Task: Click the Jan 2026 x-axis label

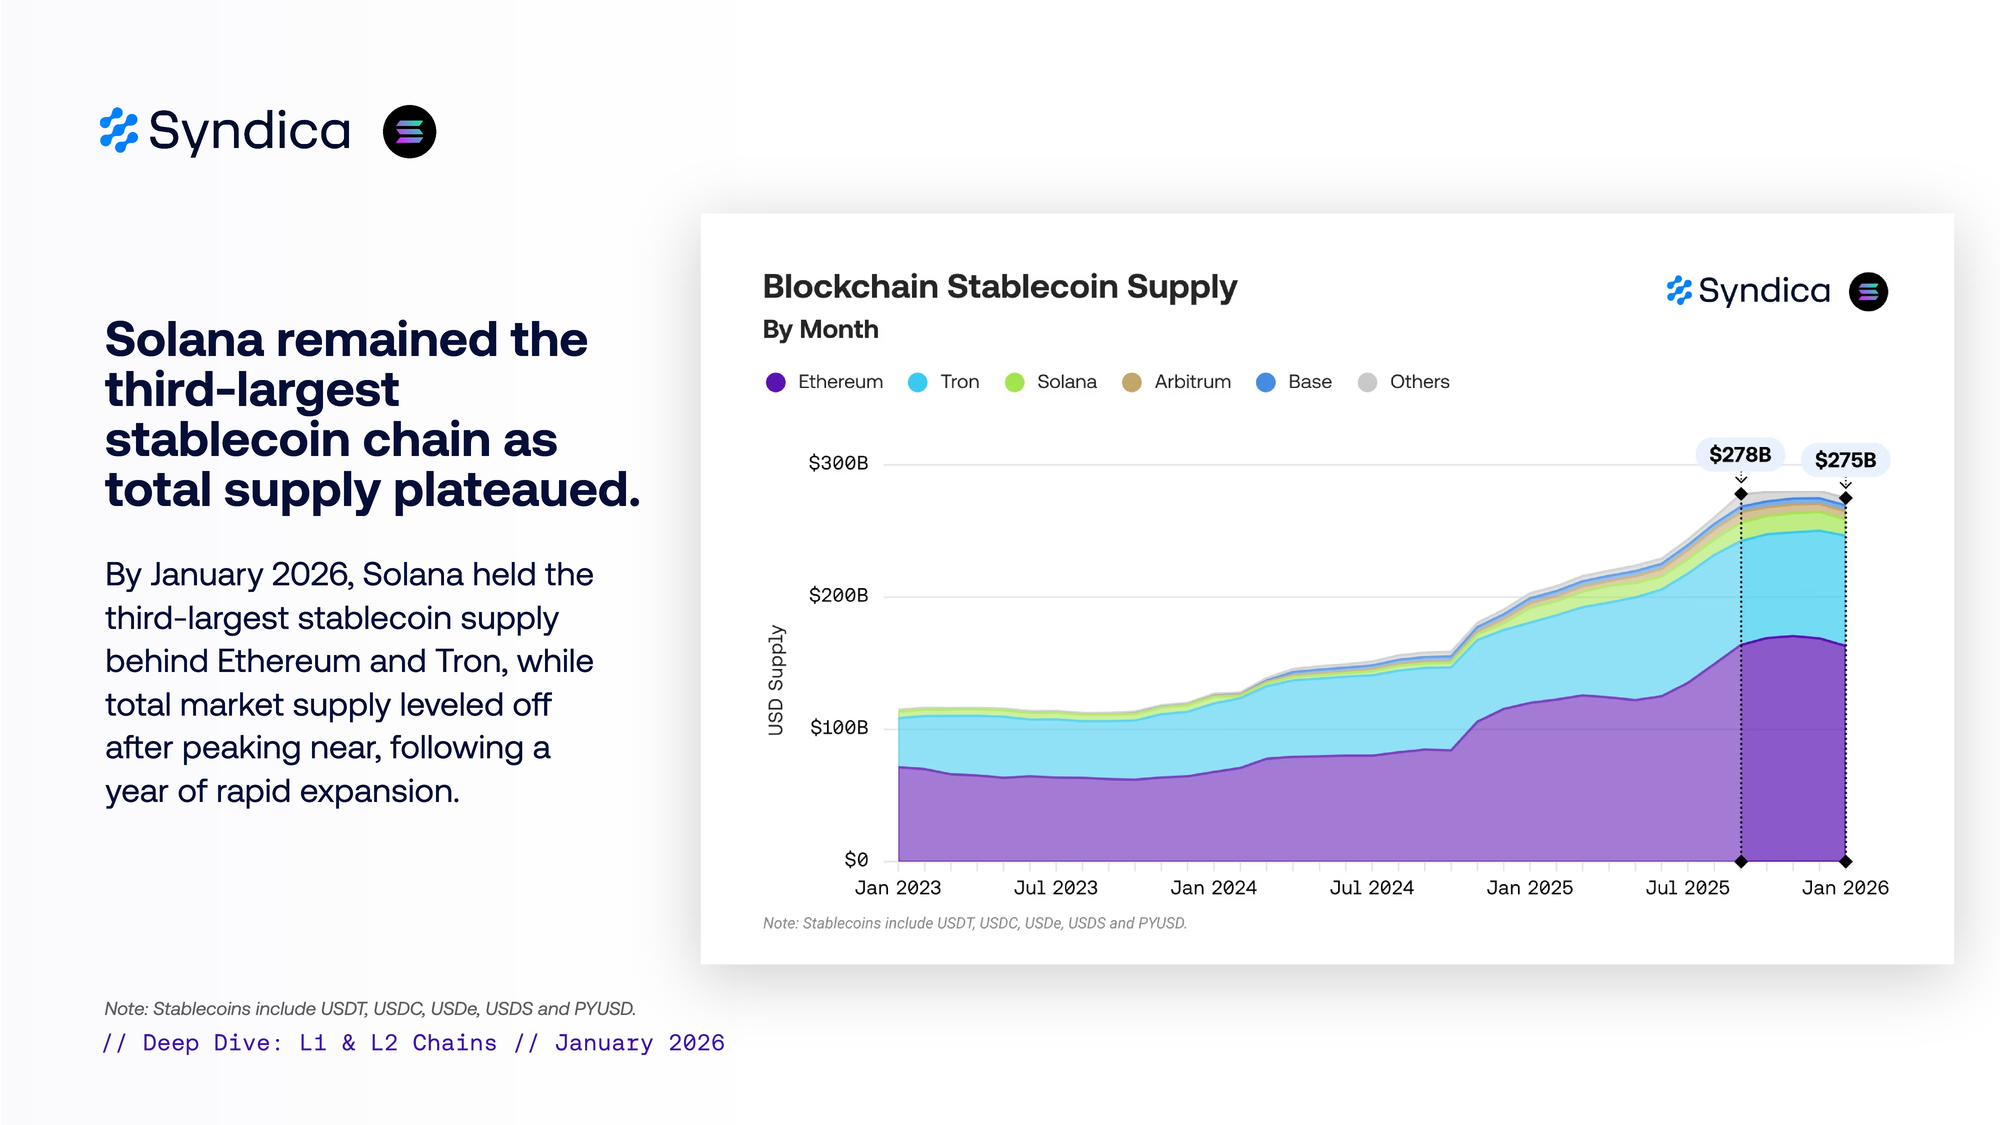Action: click(1845, 888)
